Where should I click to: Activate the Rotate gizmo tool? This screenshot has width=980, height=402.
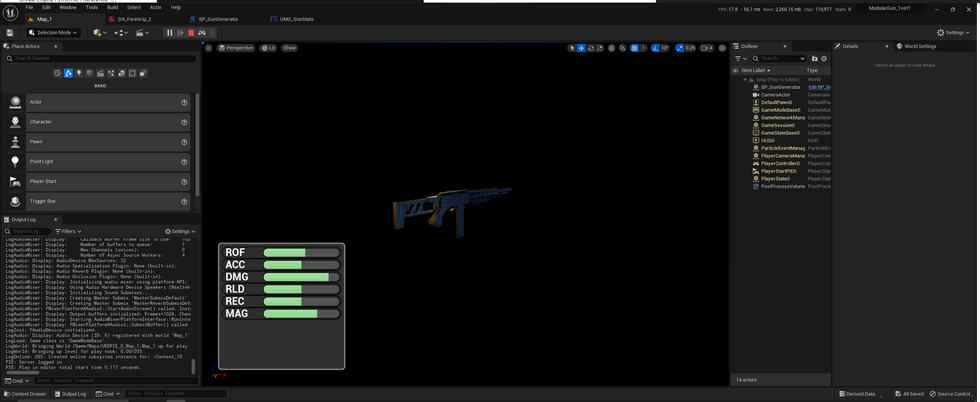point(591,48)
